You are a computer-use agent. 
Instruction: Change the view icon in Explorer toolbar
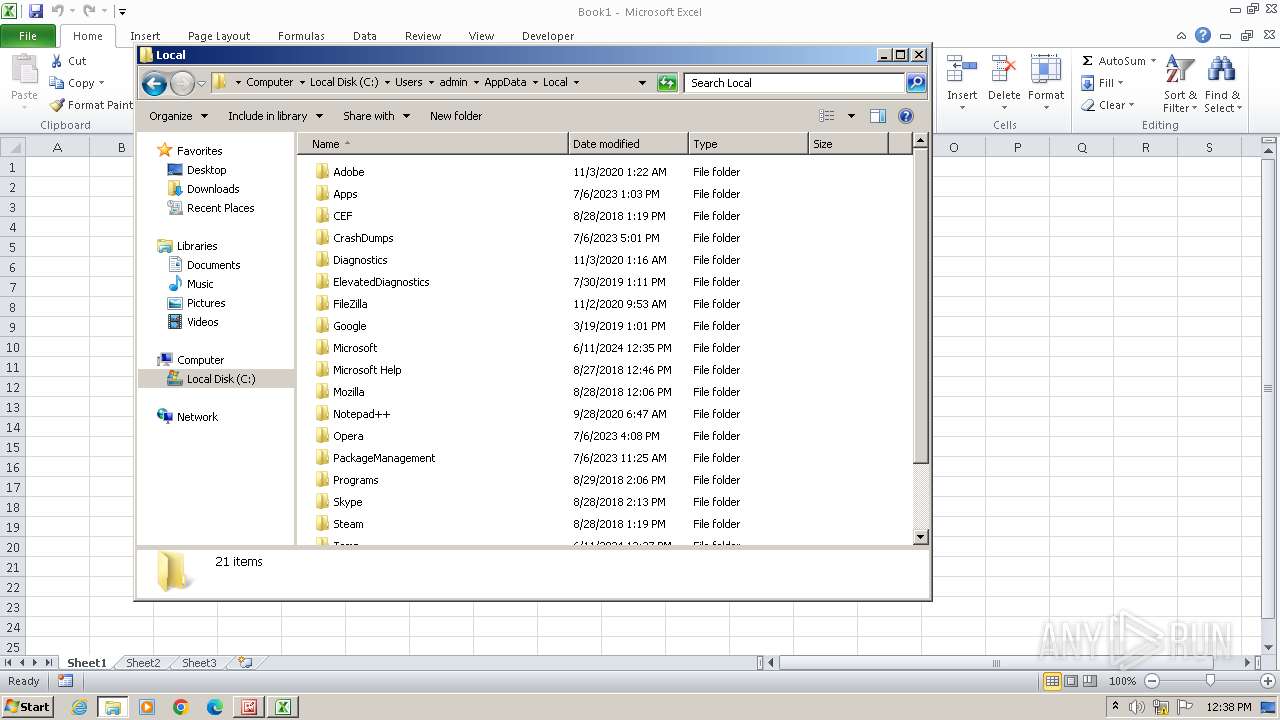827,116
